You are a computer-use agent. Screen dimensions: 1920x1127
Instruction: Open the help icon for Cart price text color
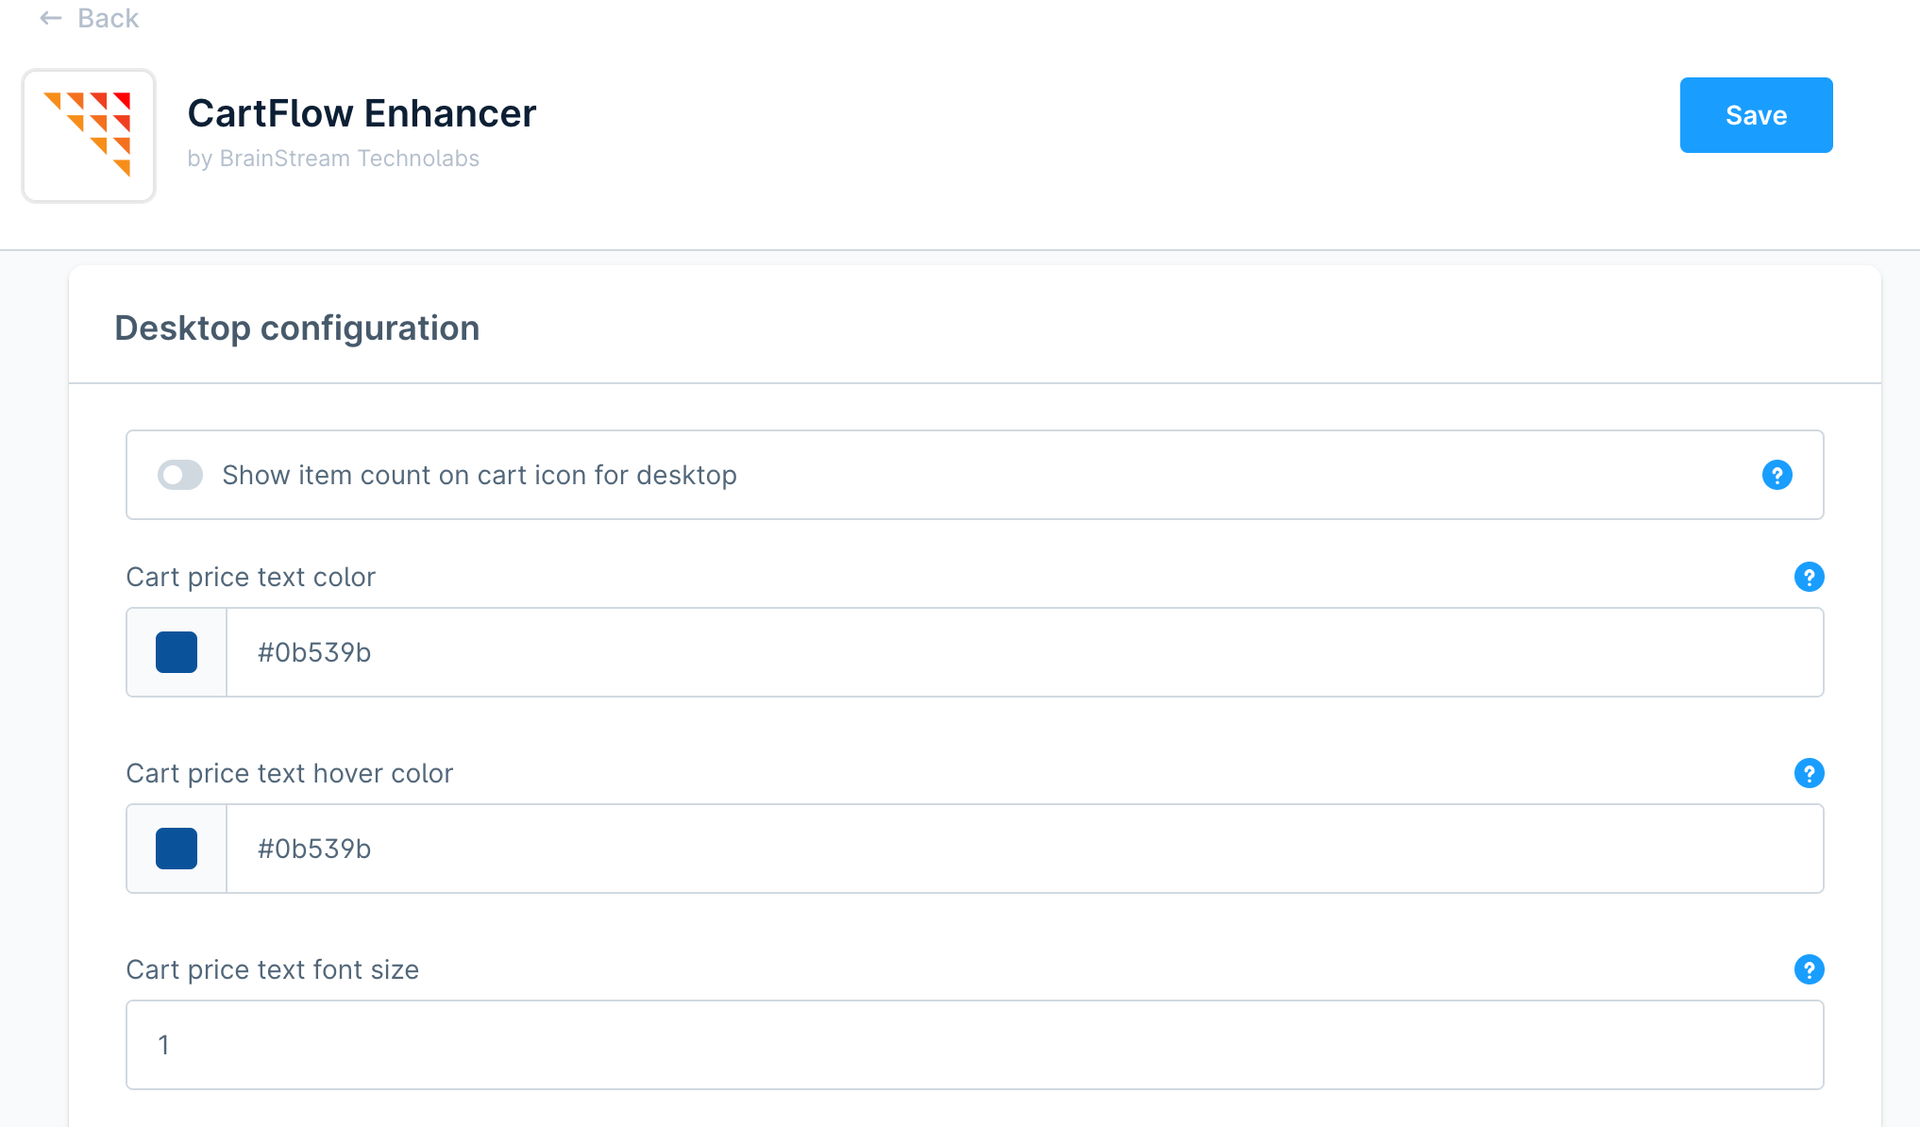point(1808,577)
